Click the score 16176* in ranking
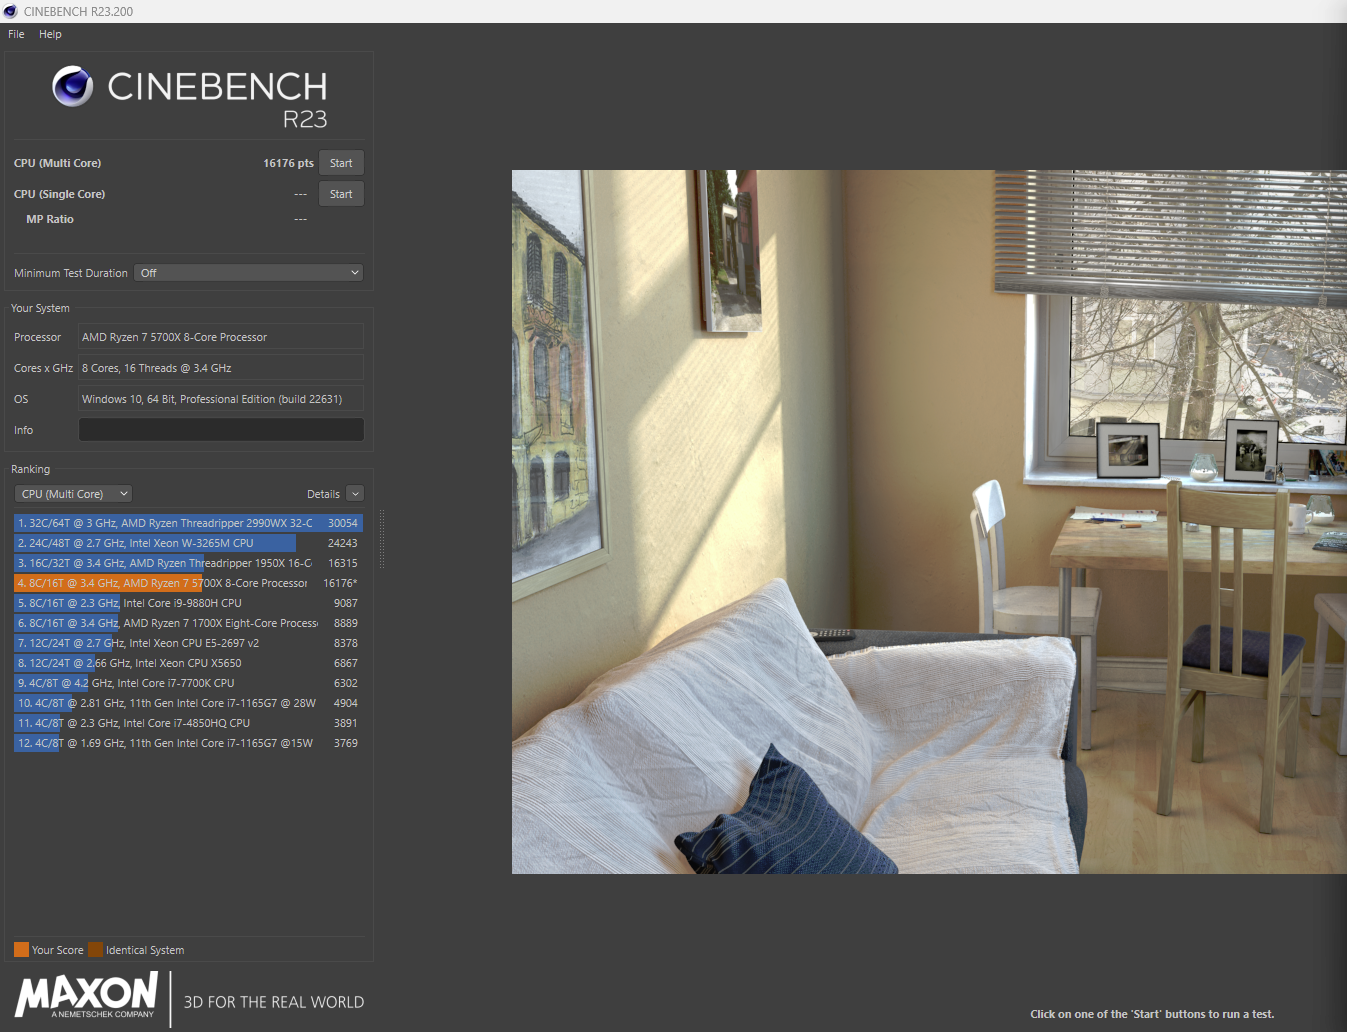This screenshot has width=1347, height=1032. pyautogui.click(x=340, y=583)
